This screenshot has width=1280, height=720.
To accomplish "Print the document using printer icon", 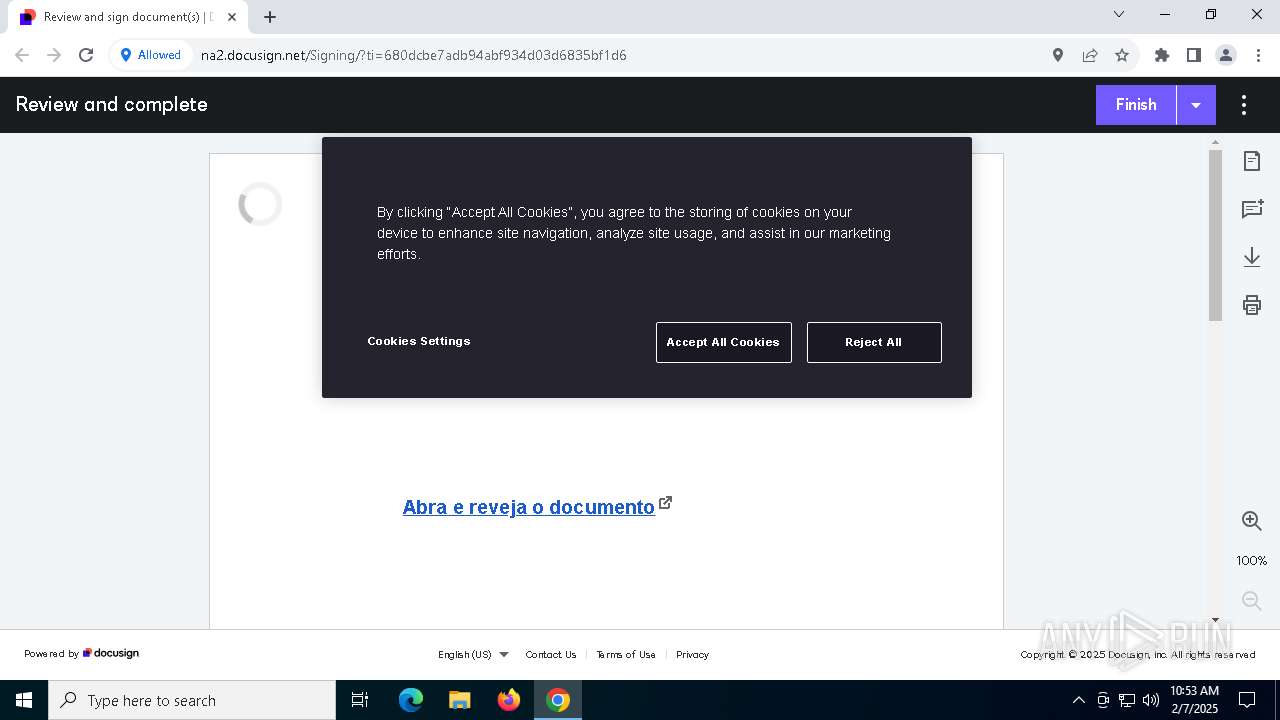I will pos(1252,305).
